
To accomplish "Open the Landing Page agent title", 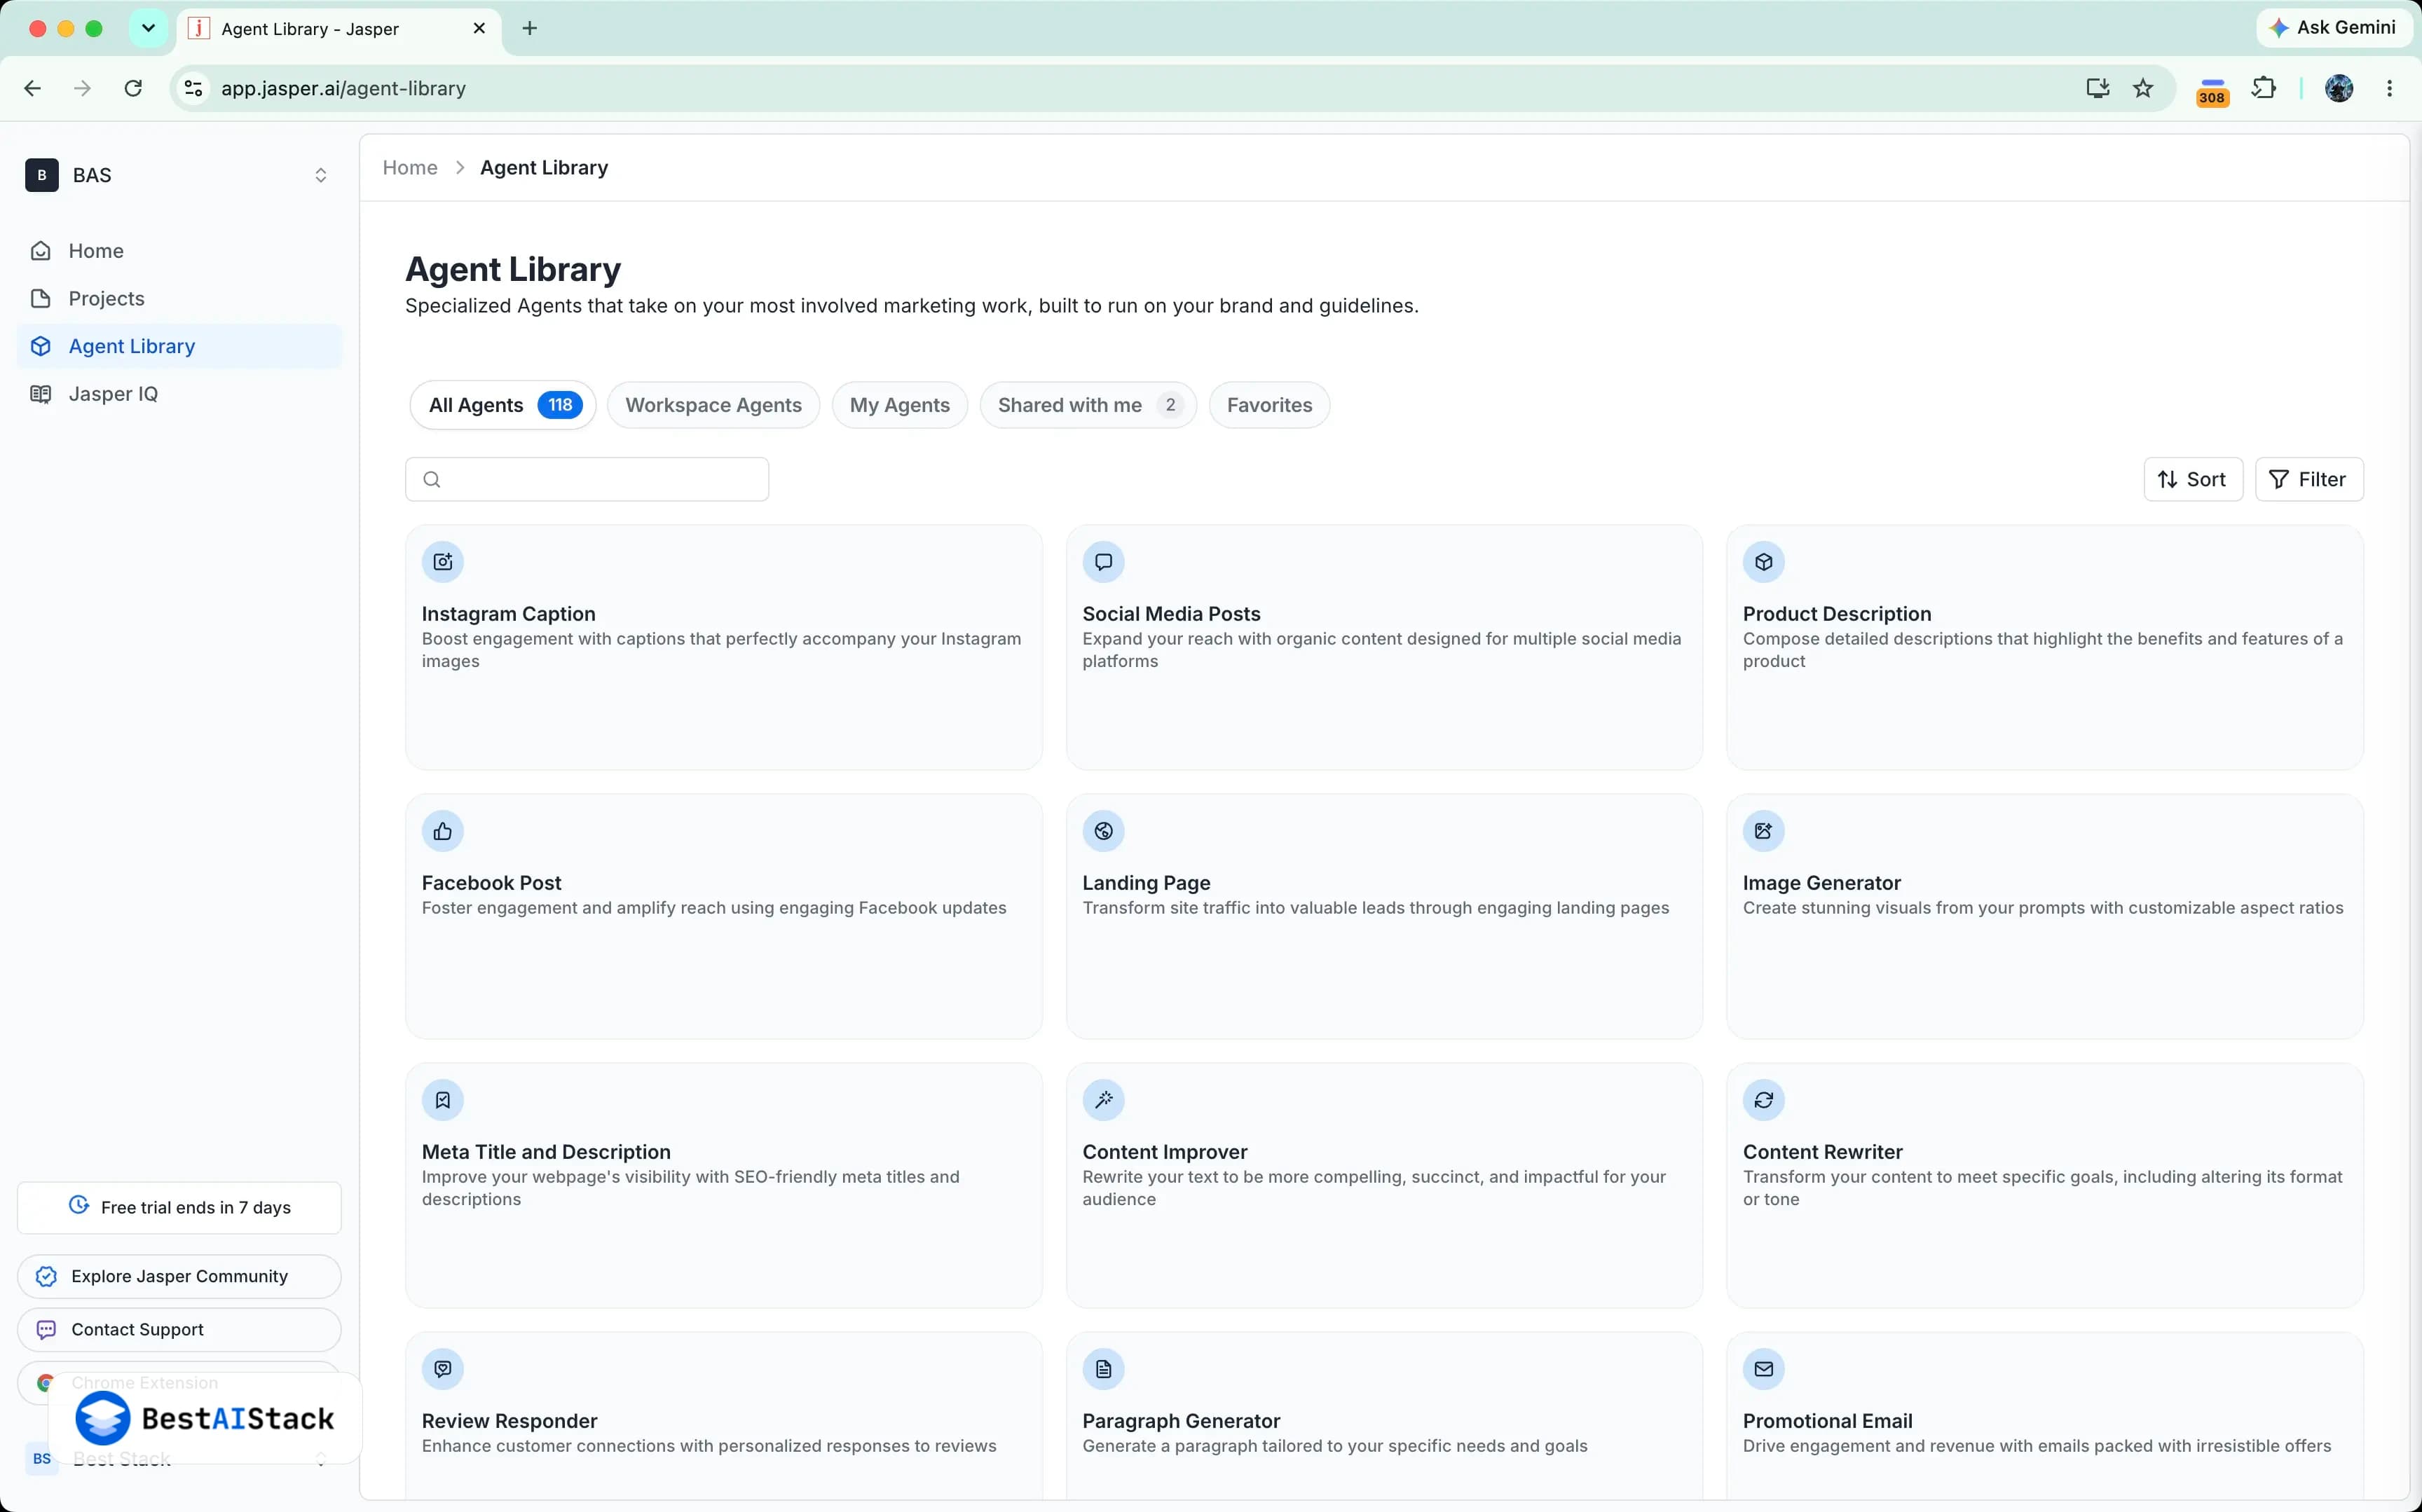I will pyautogui.click(x=1146, y=883).
